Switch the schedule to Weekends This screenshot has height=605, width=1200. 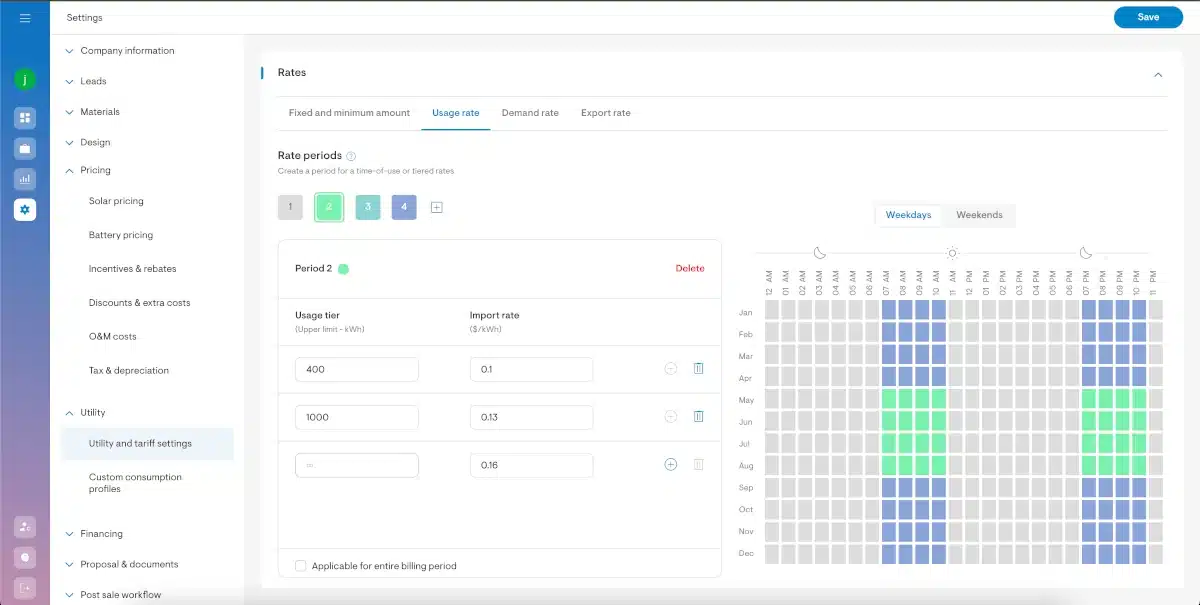(979, 215)
